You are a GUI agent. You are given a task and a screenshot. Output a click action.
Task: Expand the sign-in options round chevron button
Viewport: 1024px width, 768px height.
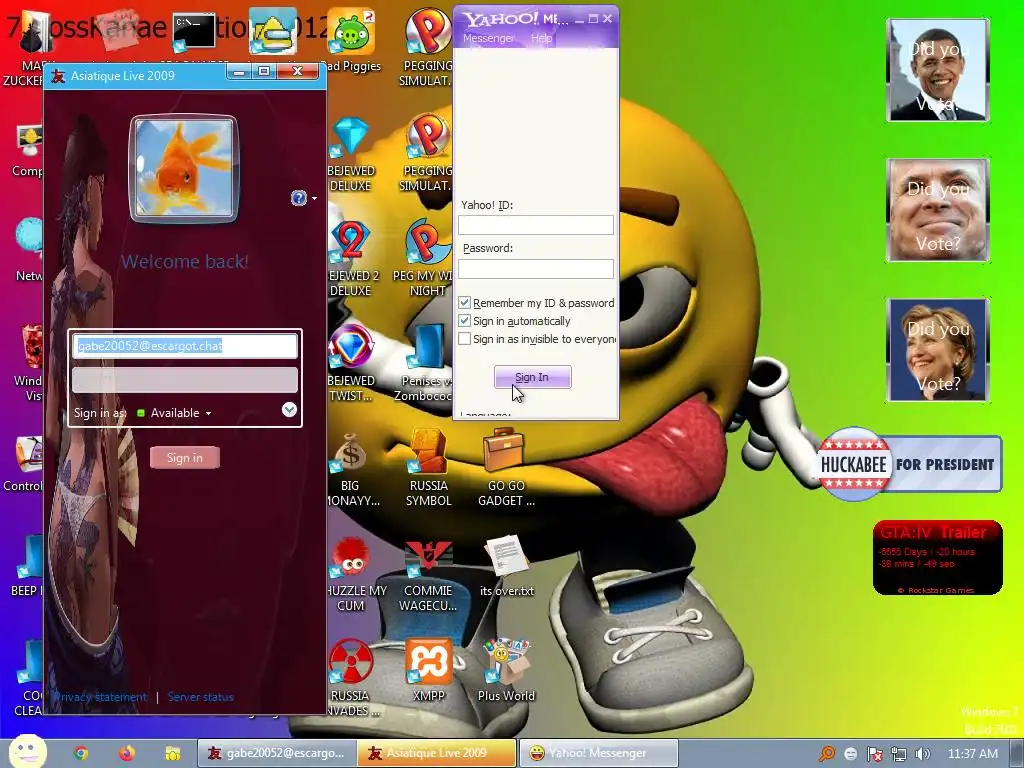point(289,409)
